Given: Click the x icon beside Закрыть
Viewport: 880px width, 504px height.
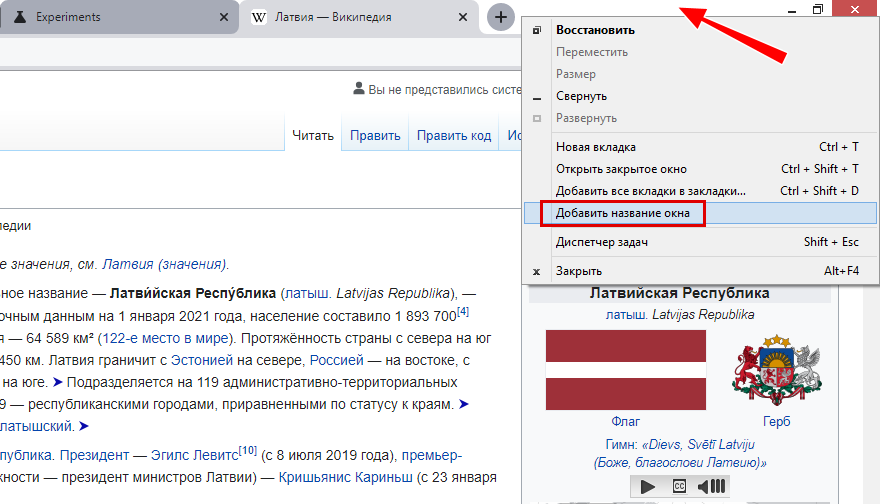Looking at the screenshot, I should [x=537, y=272].
